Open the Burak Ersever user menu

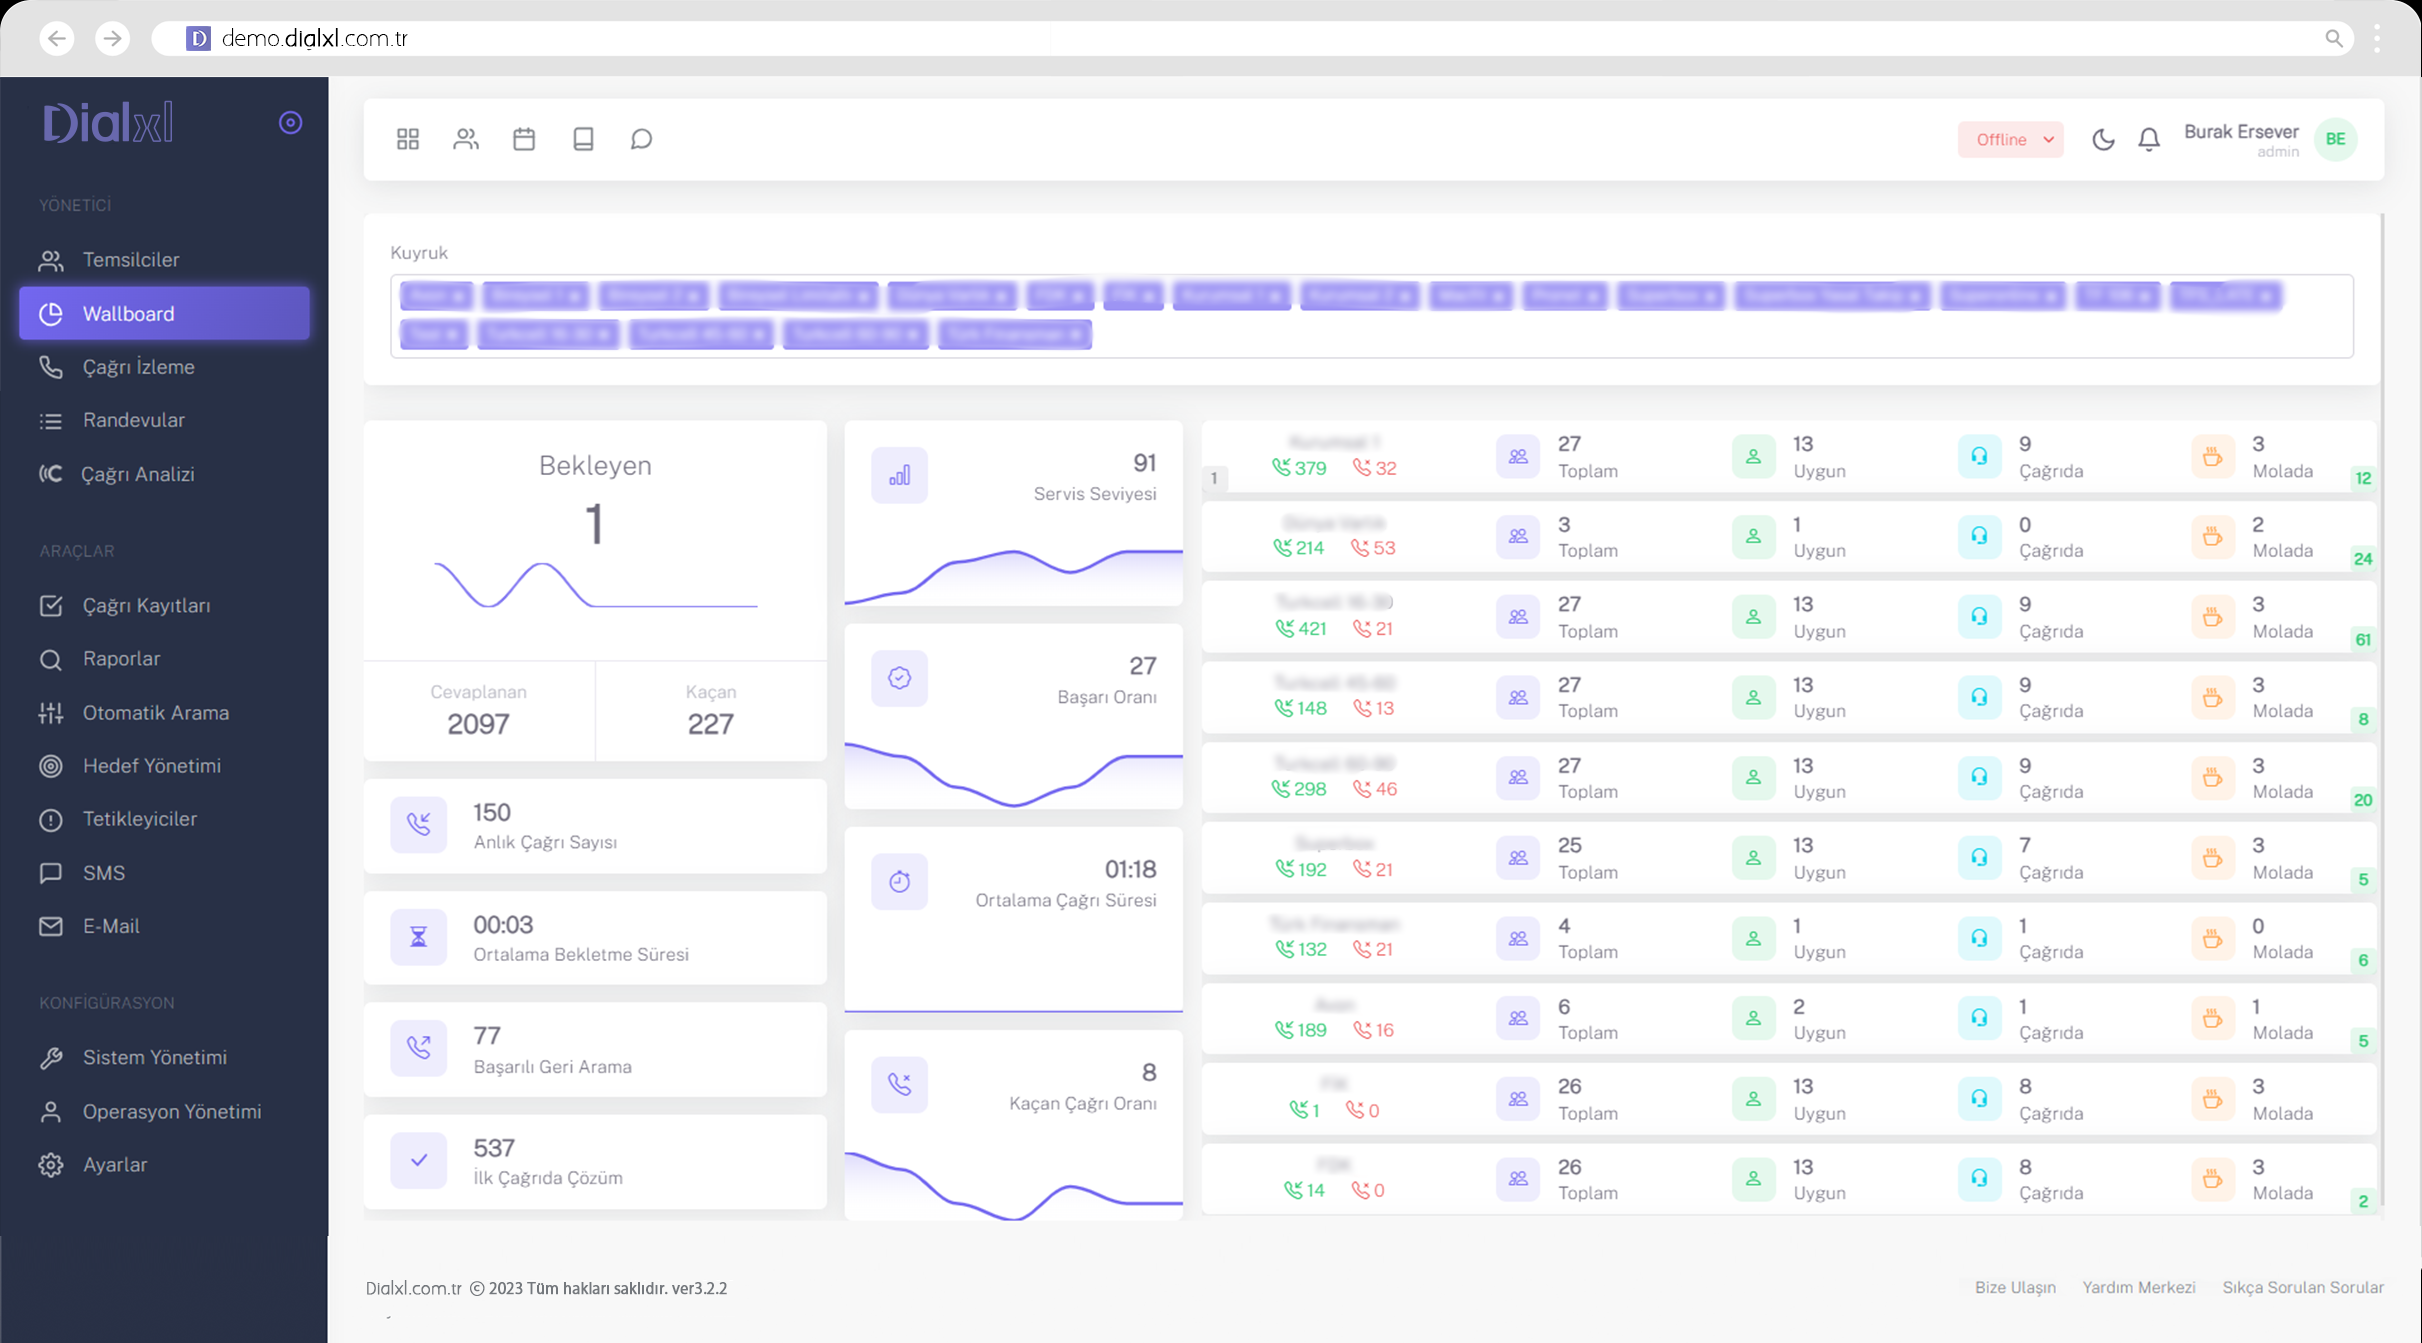click(x=2241, y=139)
